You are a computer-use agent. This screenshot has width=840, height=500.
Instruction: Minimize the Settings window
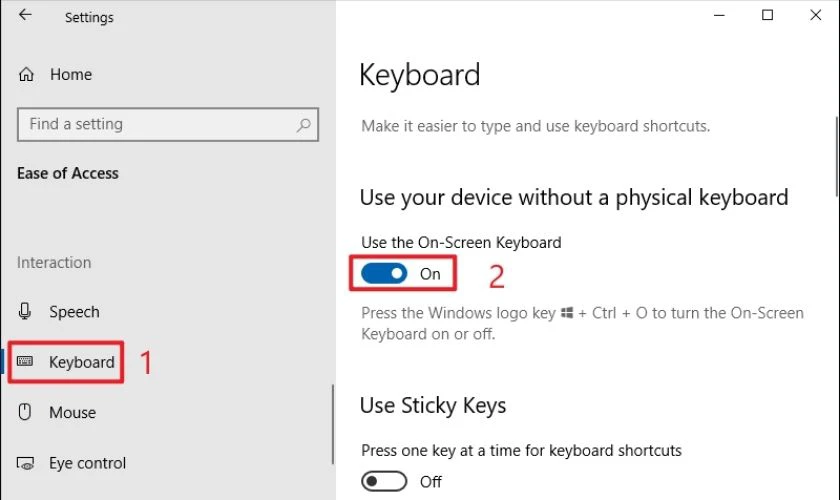click(x=717, y=15)
